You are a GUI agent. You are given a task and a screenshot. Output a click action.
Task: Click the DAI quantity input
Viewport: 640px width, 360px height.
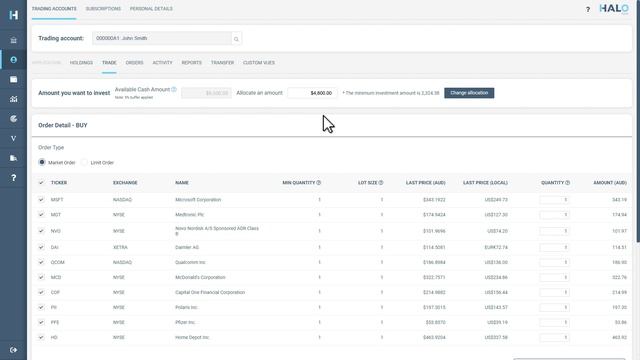(x=554, y=247)
